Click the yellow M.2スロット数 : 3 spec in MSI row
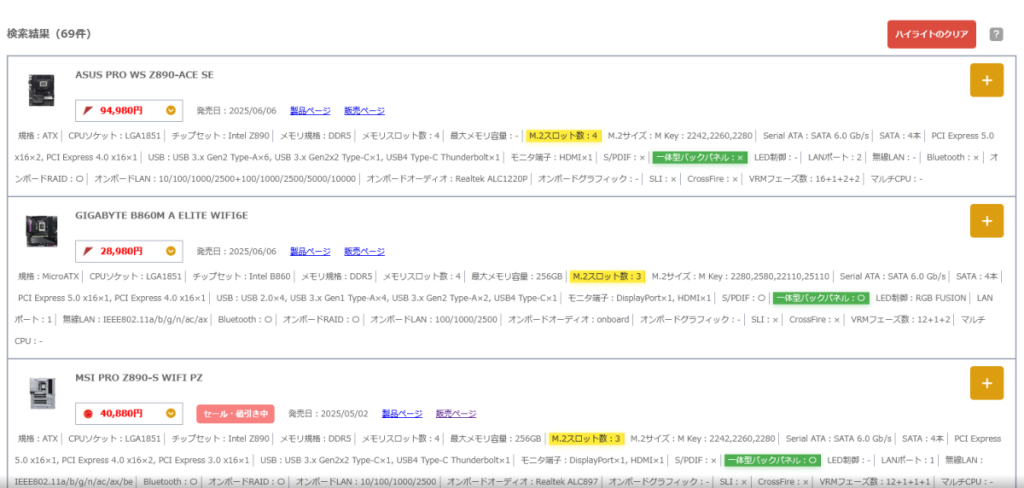The width and height of the screenshot is (1024, 488). point(586,438)
